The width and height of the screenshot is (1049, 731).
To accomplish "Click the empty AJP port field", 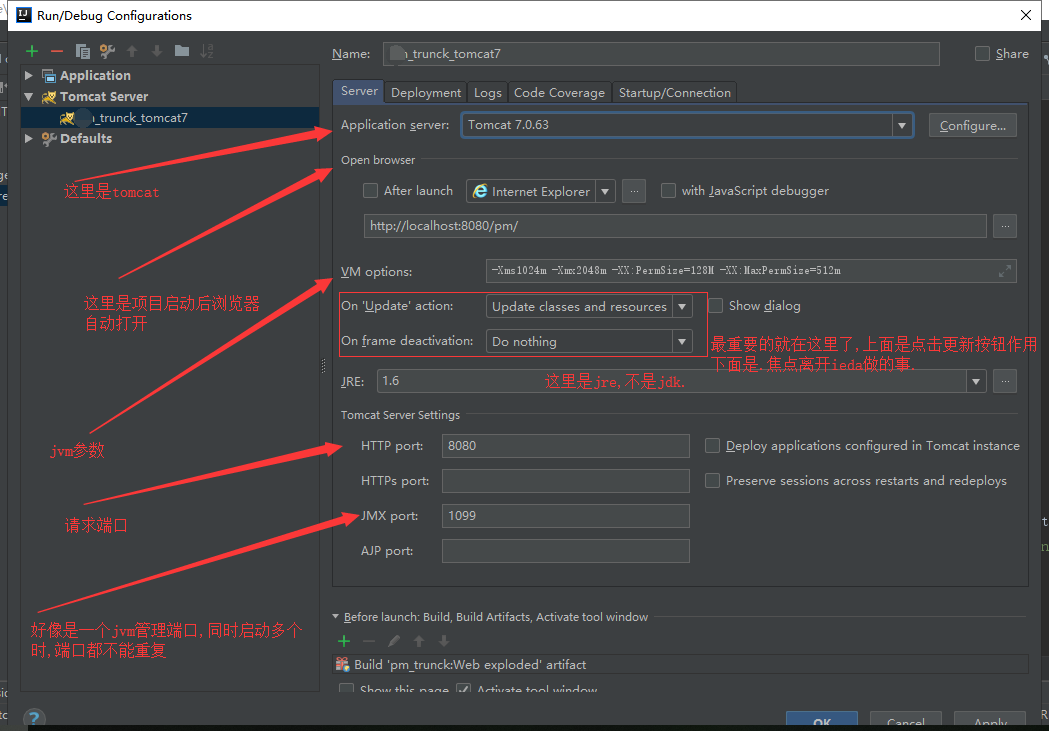I will point(565,551).
